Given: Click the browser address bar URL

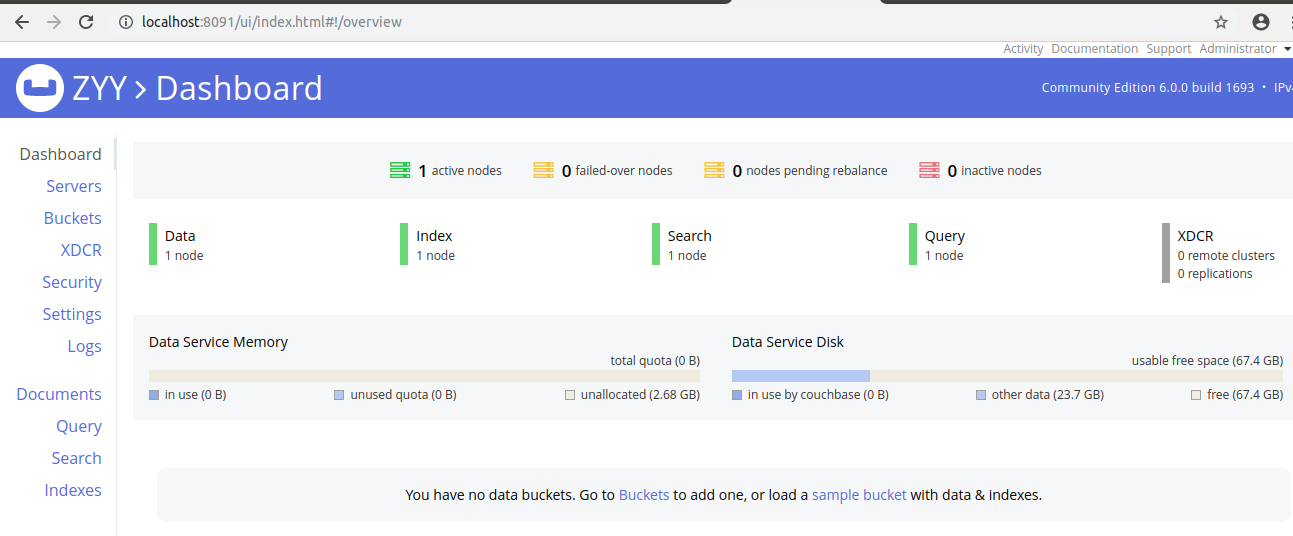Looking at the screenshot, I should (x=272, y=22).
